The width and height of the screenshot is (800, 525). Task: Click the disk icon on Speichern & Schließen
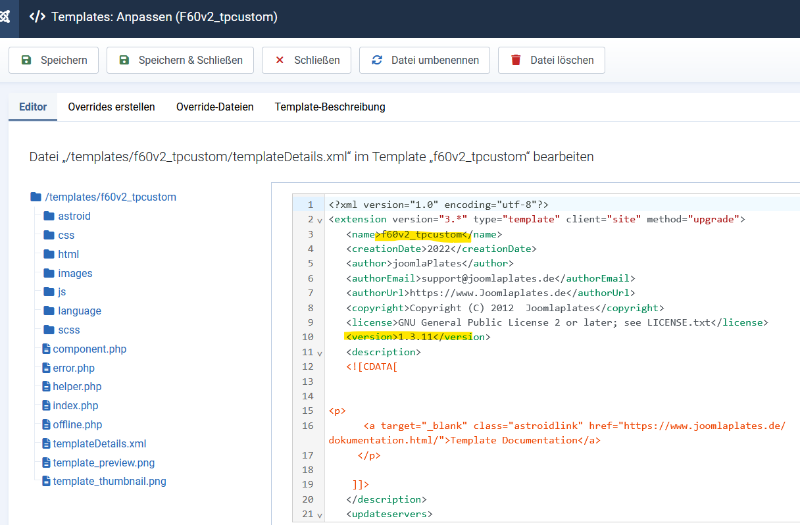coord(124,60)
